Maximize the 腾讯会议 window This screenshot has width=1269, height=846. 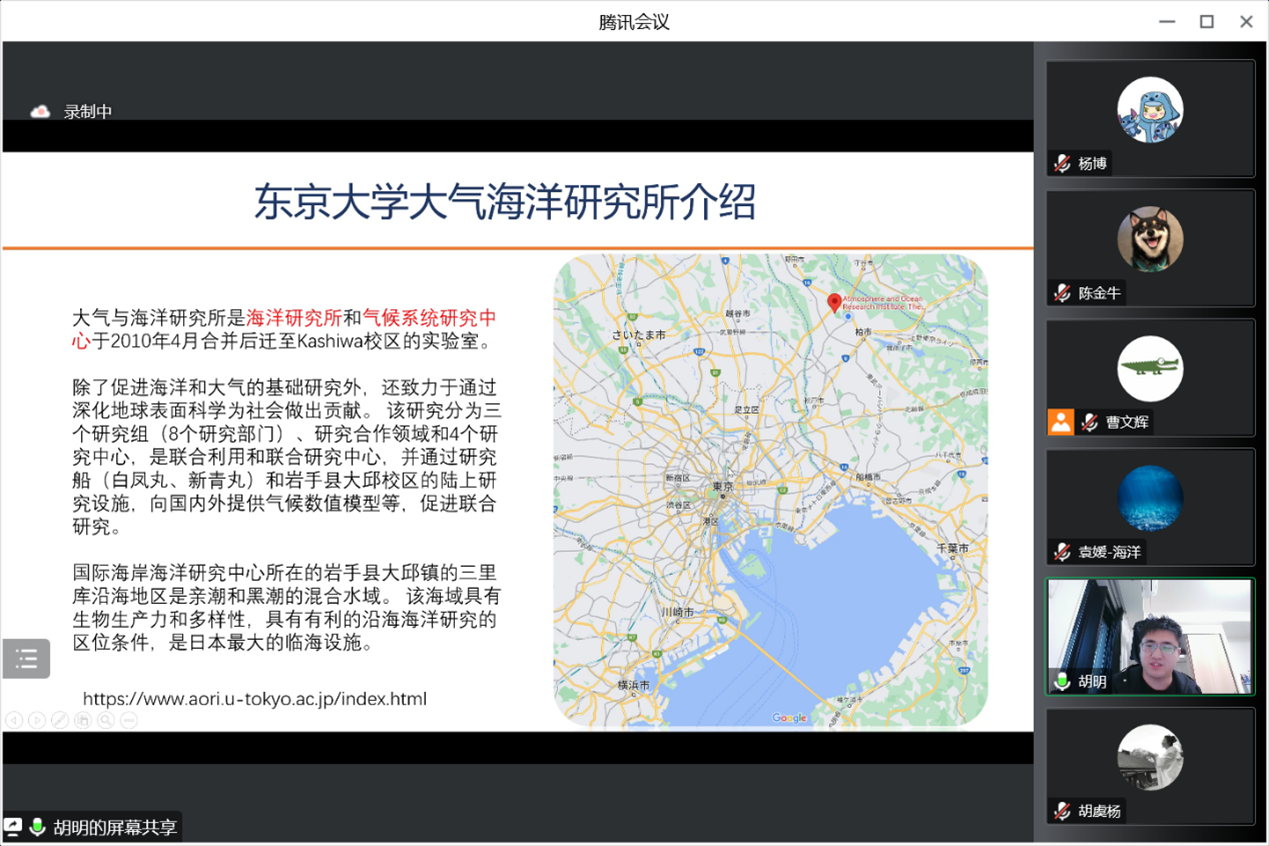[1207, 21]
